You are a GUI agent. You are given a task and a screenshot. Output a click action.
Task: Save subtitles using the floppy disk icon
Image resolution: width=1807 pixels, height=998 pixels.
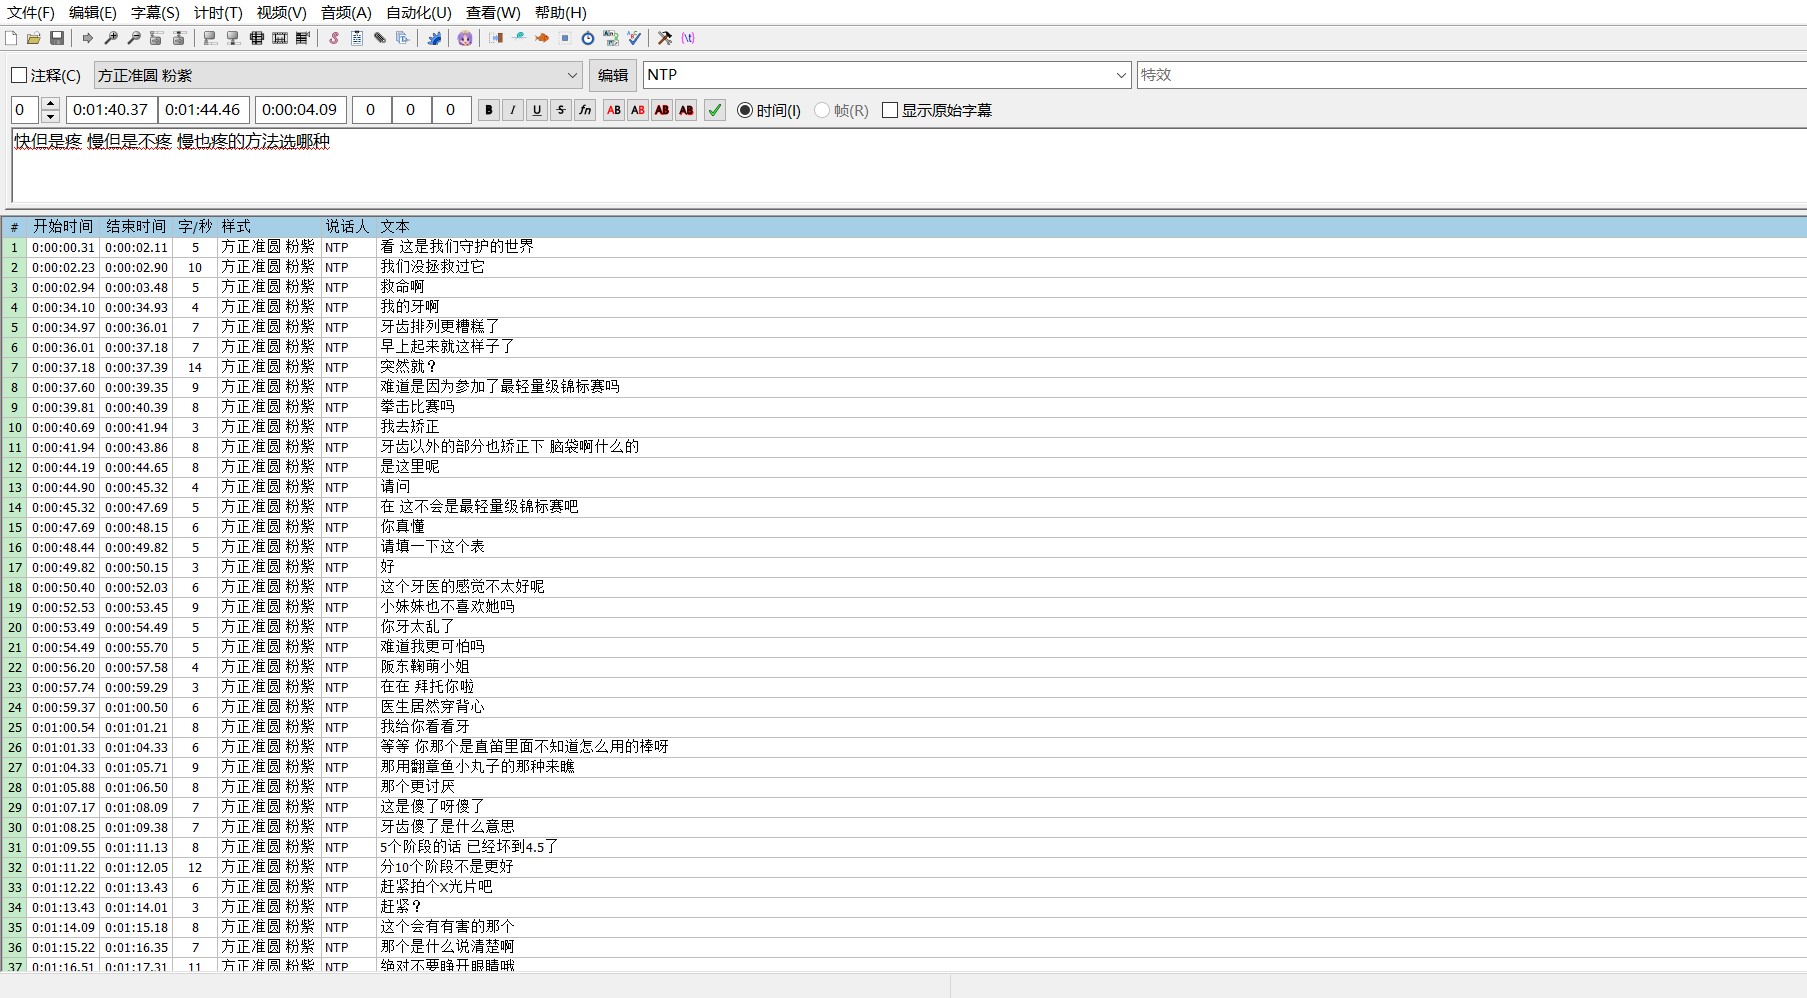point(57,38)
